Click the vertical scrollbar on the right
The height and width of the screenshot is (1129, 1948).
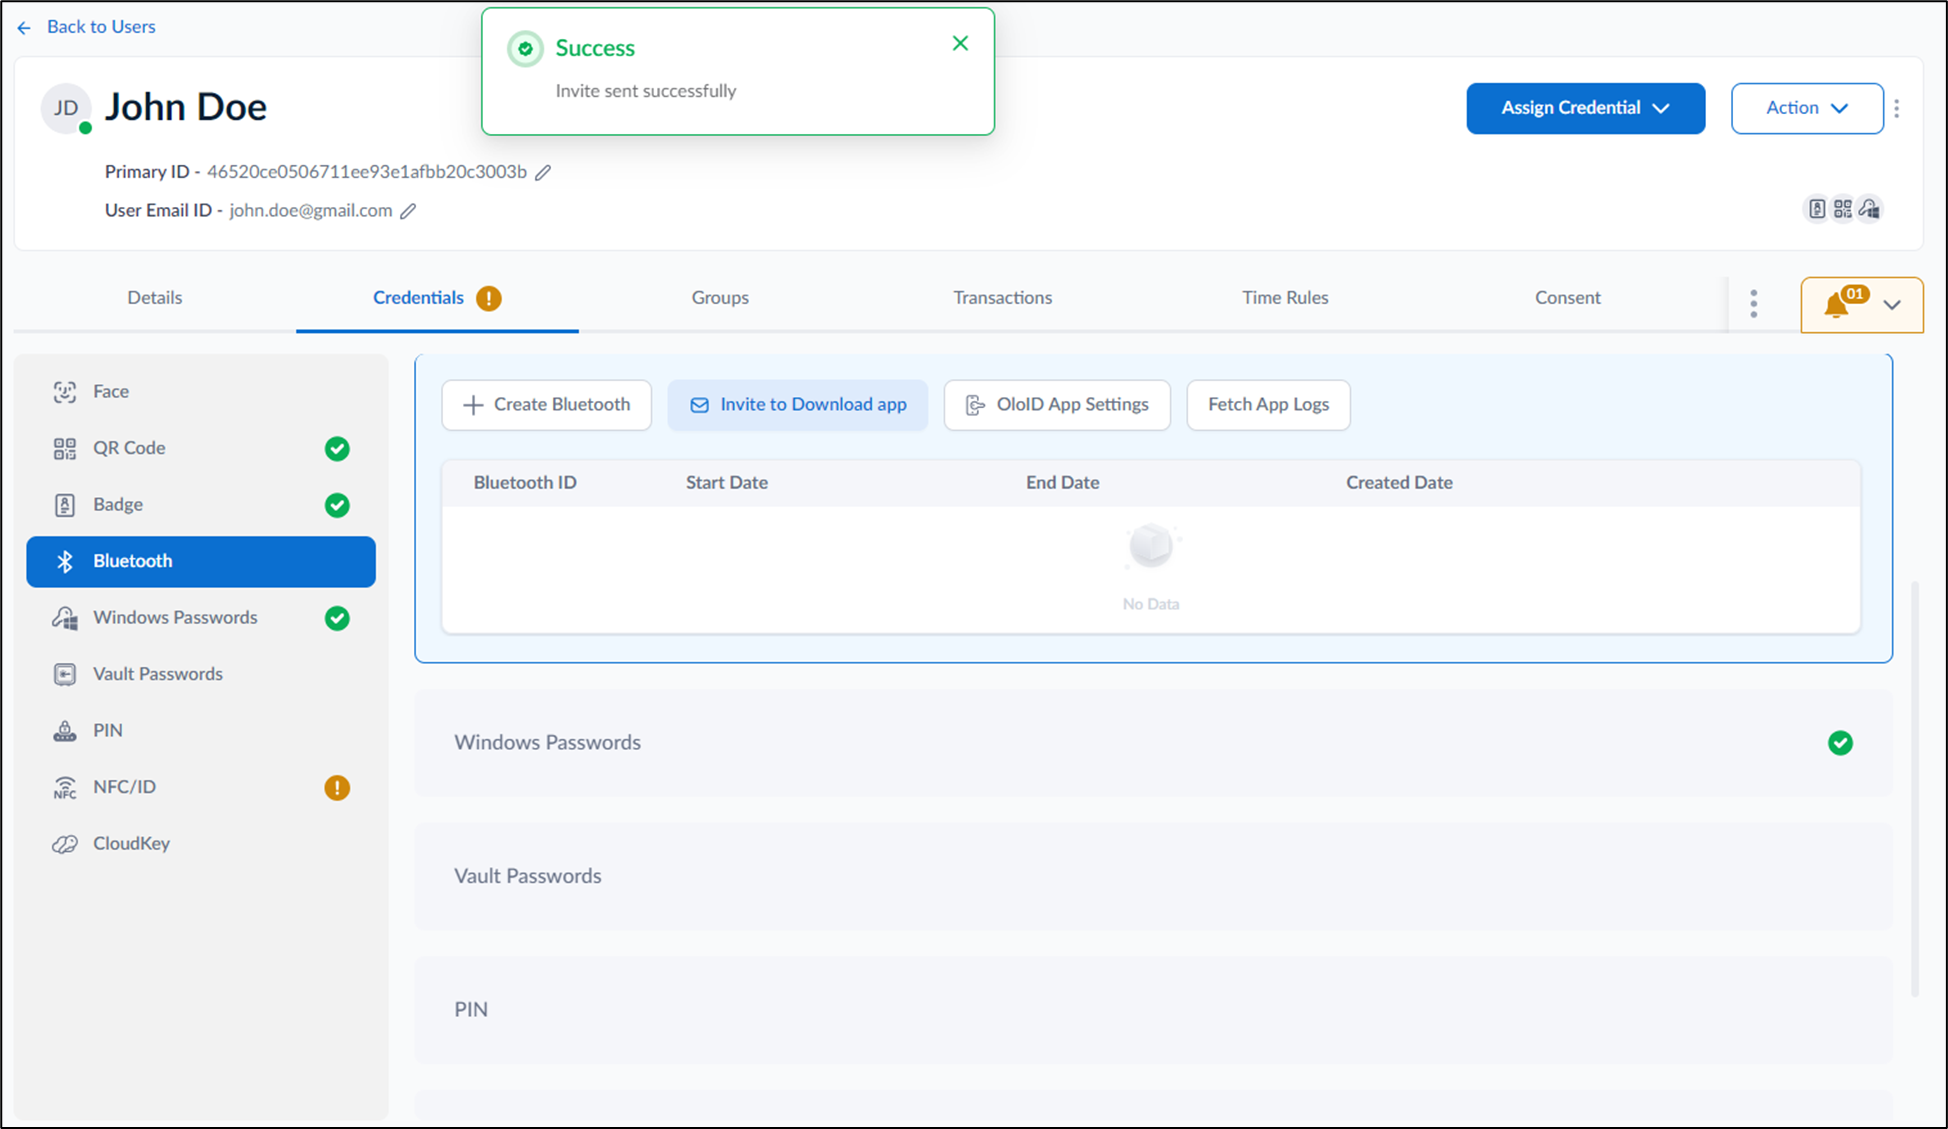pos(1915,788)
